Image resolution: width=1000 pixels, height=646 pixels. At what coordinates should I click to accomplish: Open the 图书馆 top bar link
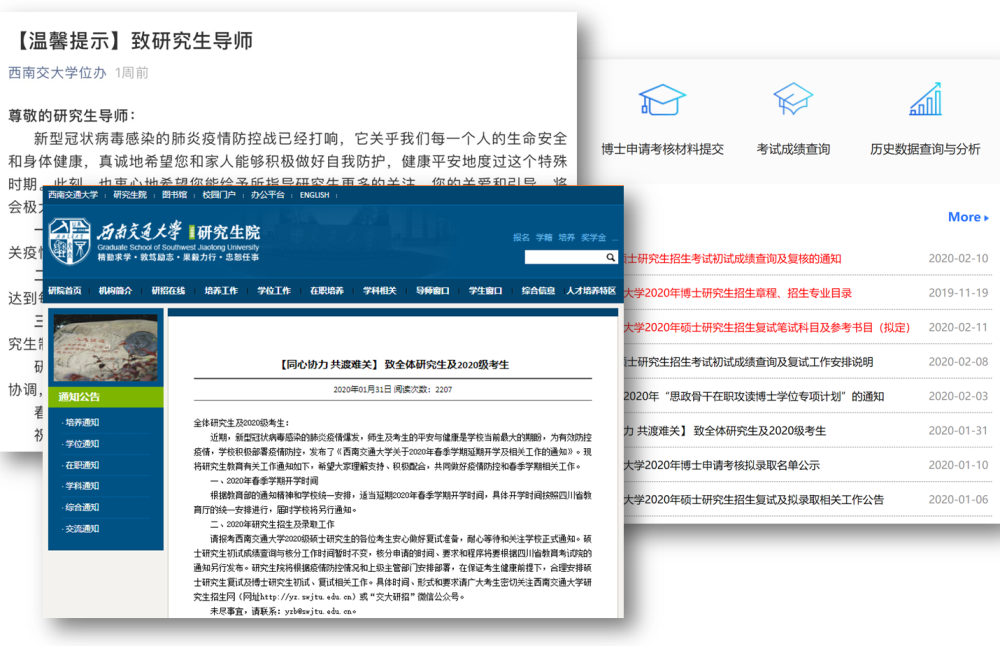pyautogui.click(x=175, y=195)
